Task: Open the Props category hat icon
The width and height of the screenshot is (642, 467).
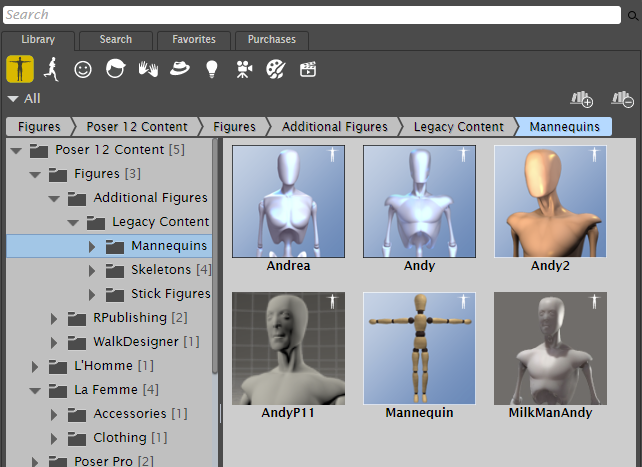Action: tap(180, 69)
